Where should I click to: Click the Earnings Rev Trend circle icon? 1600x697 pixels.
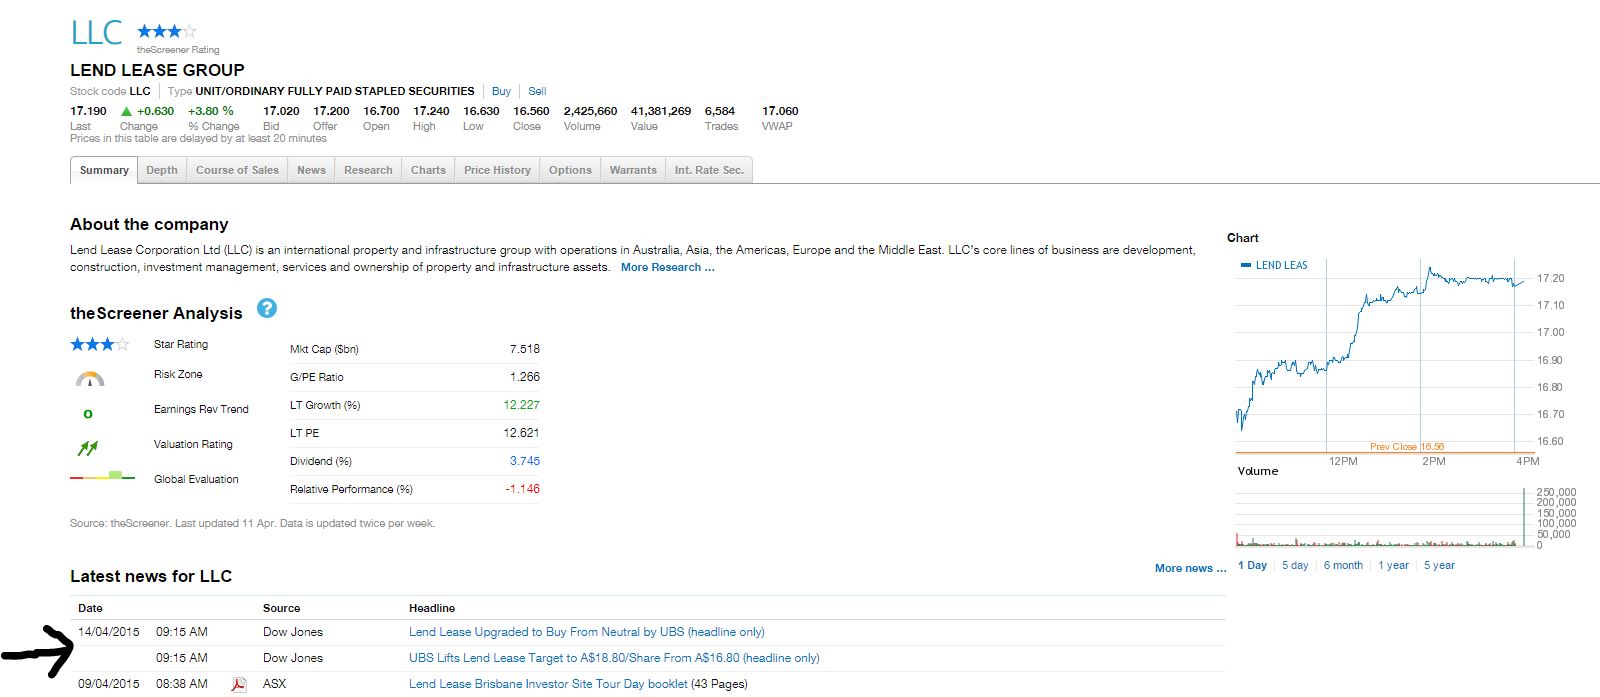click(88, 413)
